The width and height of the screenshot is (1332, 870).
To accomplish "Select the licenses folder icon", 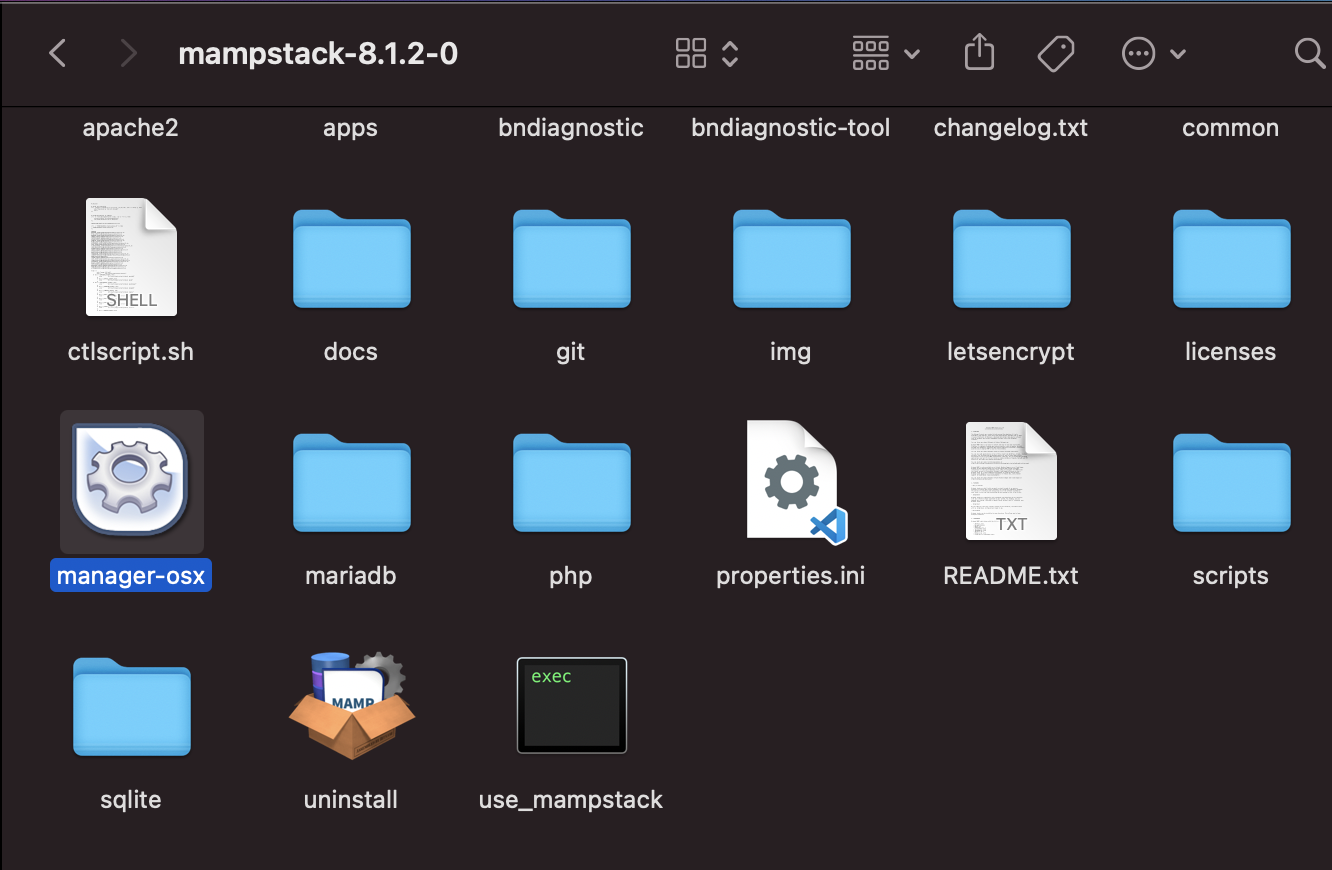I will [x=1231, y=259].
